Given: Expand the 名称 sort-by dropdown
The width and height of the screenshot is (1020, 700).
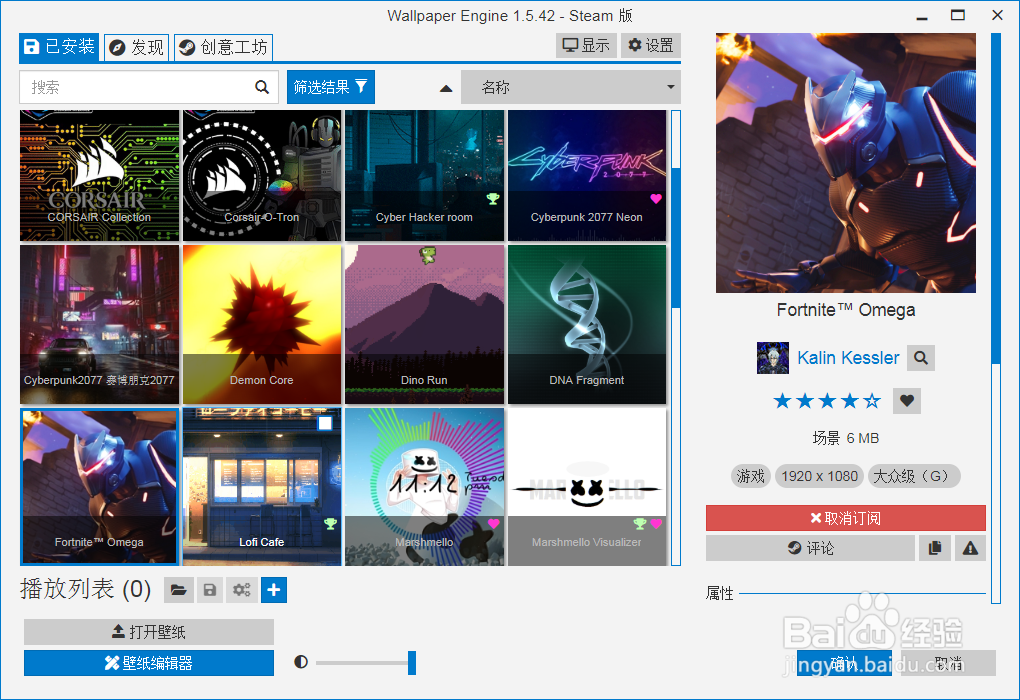Looking at the screenshot, I should [x=570, y=87].
